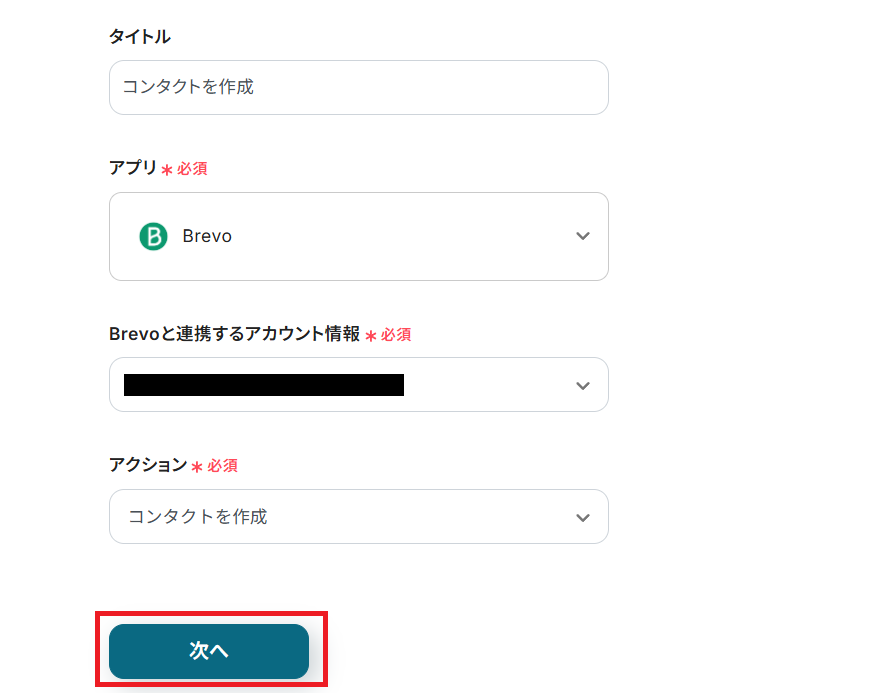This screenshot has height=693, width=882.
Task: Click the green Brevo logo icon
Action: pyautogui.click(x=153, y=236)
